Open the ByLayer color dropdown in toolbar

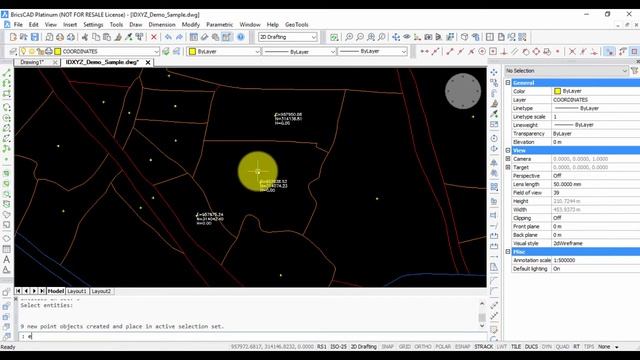point(257,51)
